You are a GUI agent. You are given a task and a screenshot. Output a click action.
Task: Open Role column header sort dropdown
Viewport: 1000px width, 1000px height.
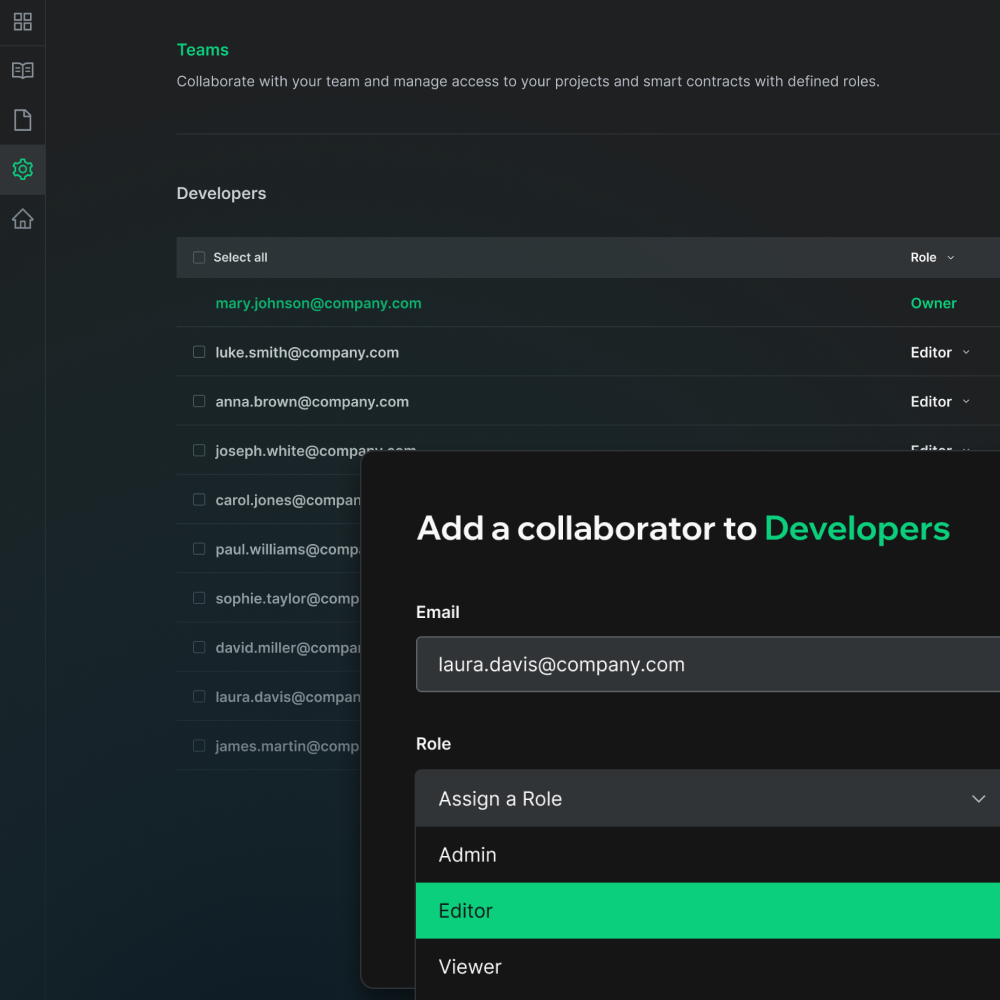(x=932, y=258)
